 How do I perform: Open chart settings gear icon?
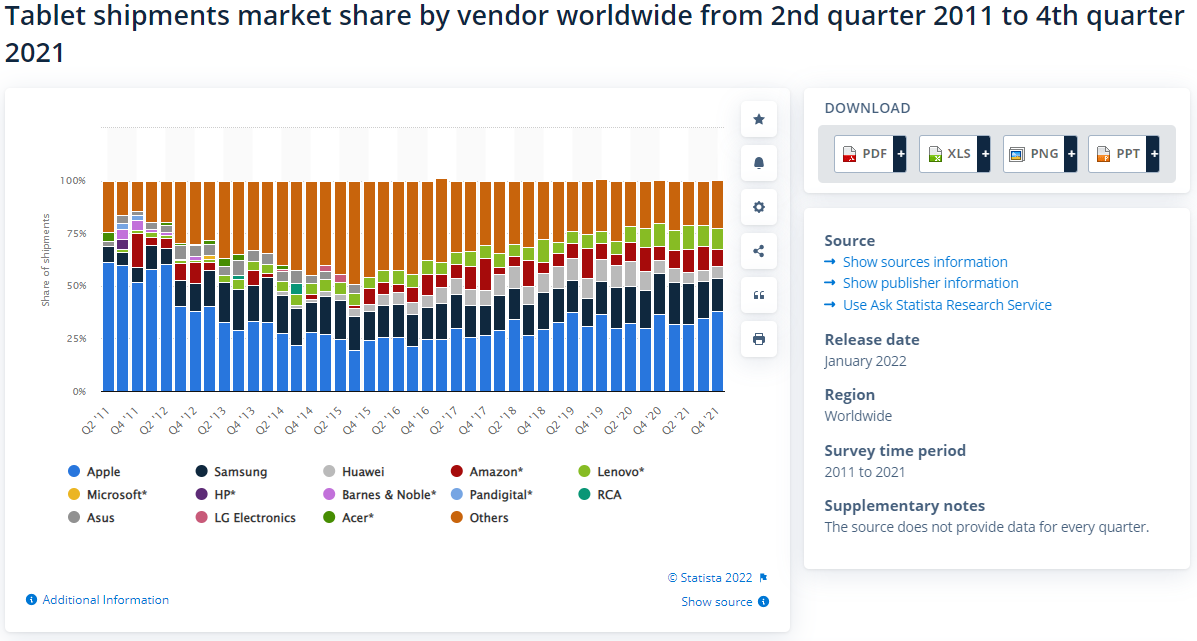759,207
